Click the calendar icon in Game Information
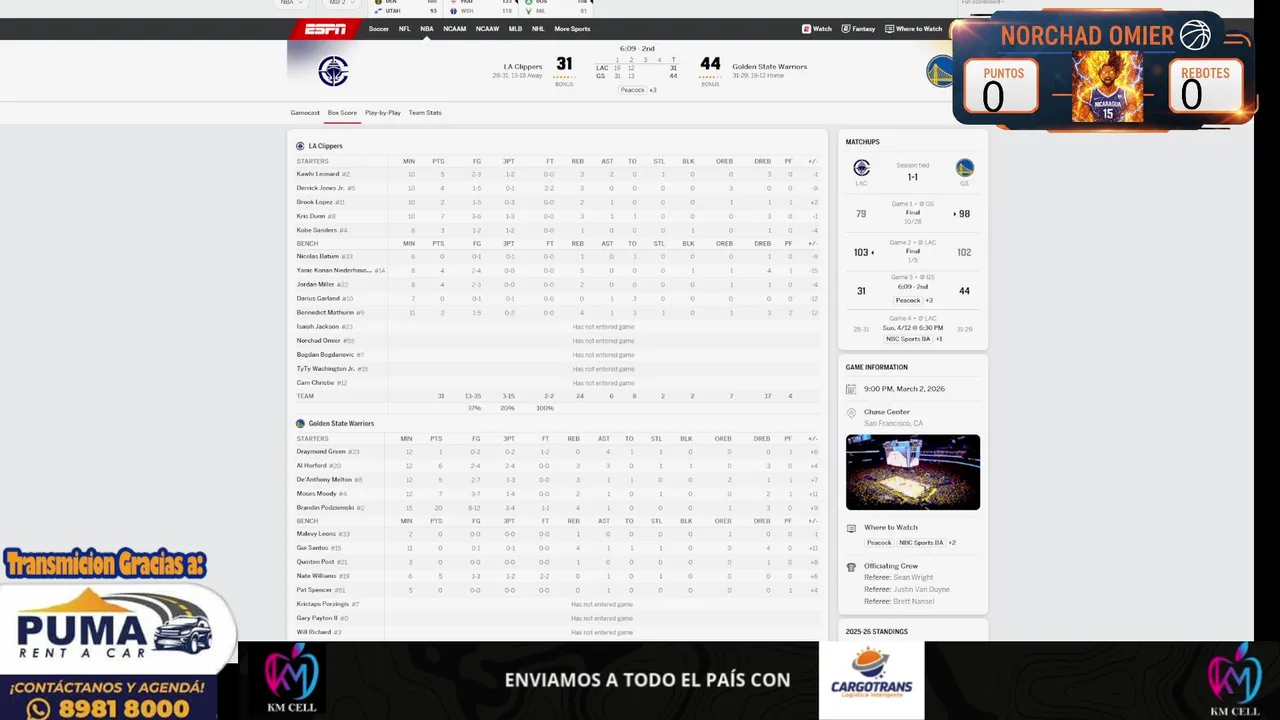 [851, 389]
